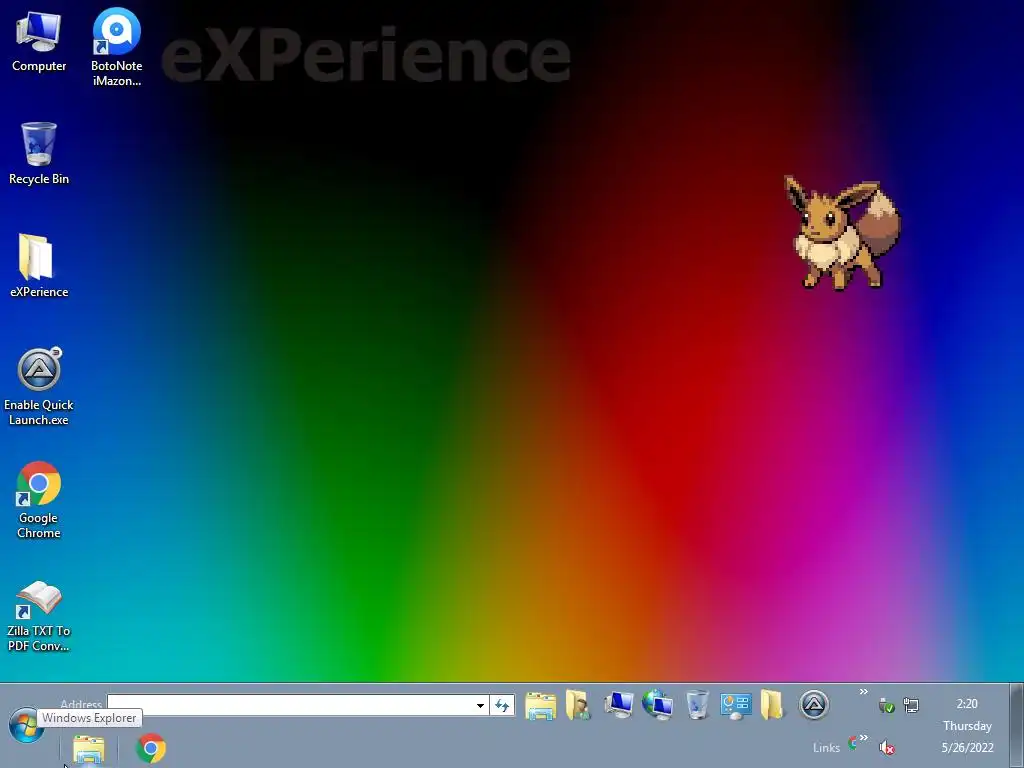Click the Address bar Go/refresh button
The width and height of the screenshot is (1024, 768).
pos(502,705)
